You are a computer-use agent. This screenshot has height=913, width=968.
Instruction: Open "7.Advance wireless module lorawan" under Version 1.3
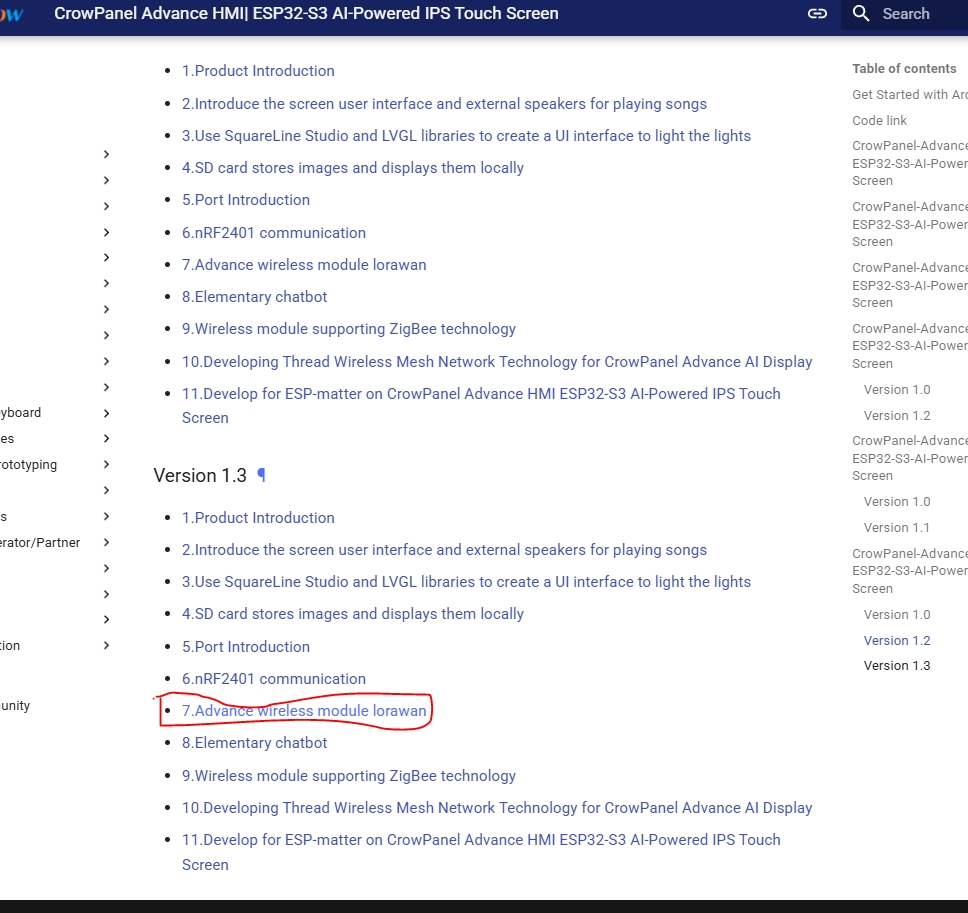304,711
